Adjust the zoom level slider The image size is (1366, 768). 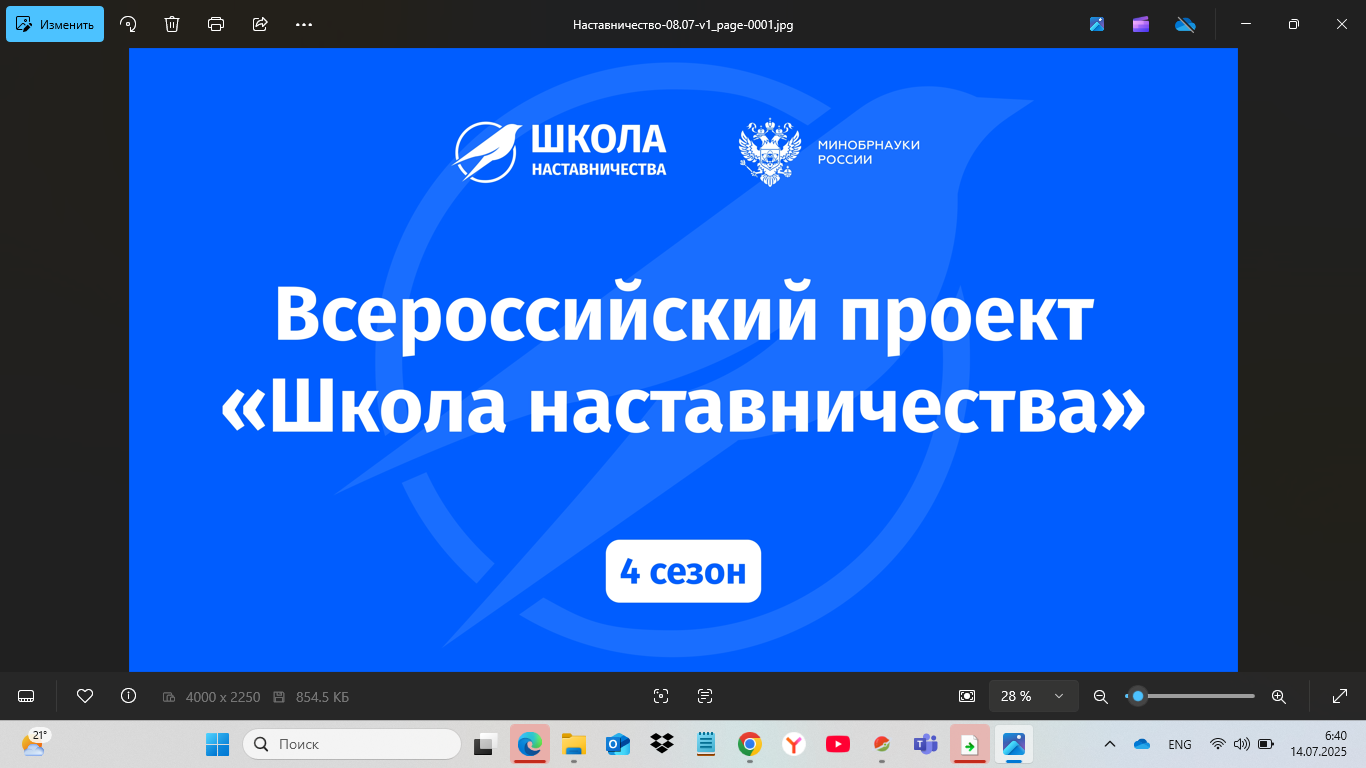click(x=1189, y=696)
